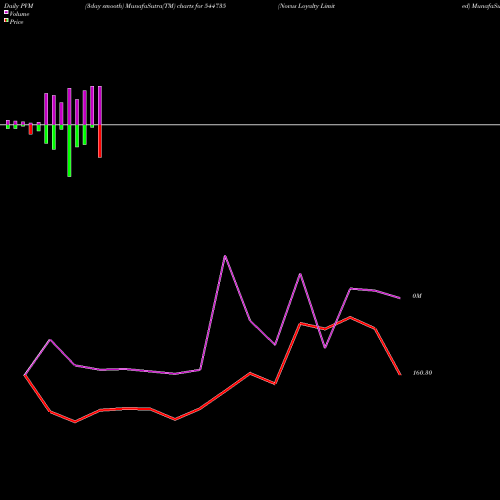Click the '160.80' price value label

pos(422,373)
